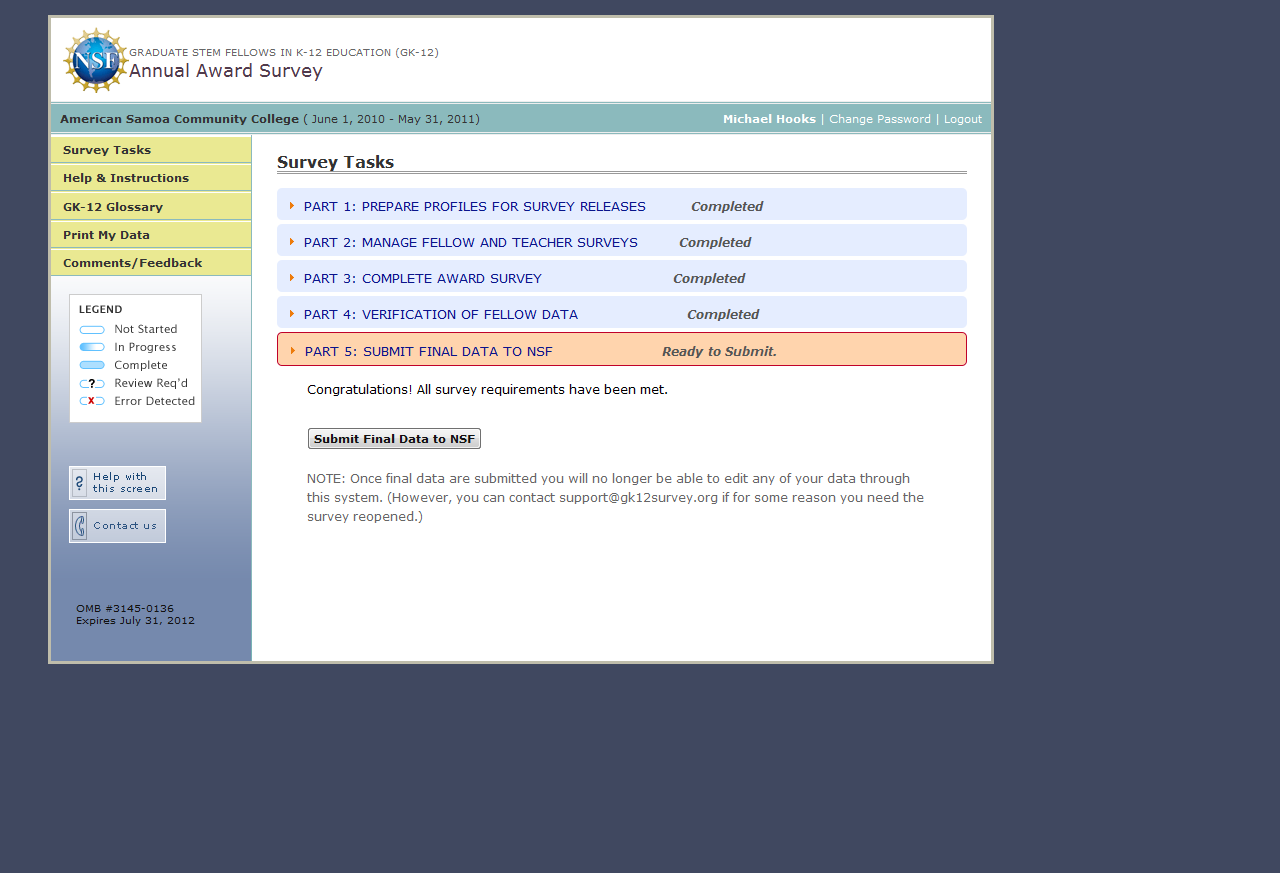1280x873 pixels.
Task: Open Help & Instructions in the sidebar
Action: coord(151,178)
